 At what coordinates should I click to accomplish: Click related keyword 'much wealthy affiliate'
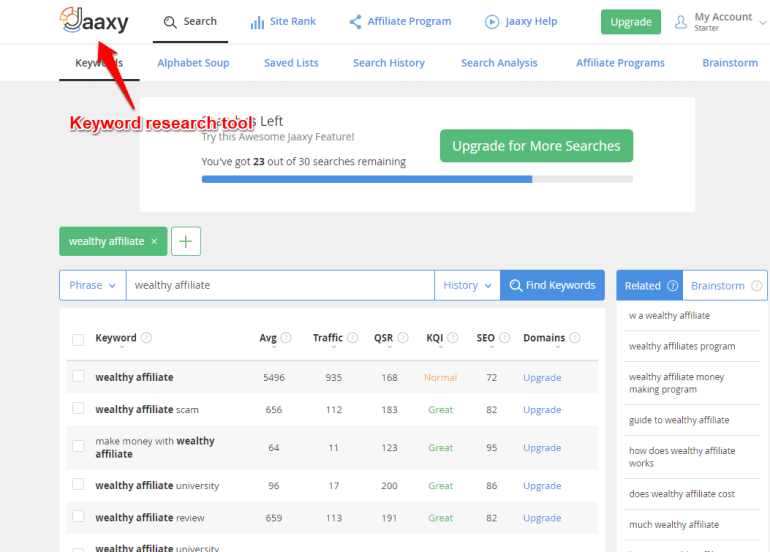click(x=674, y=524)
